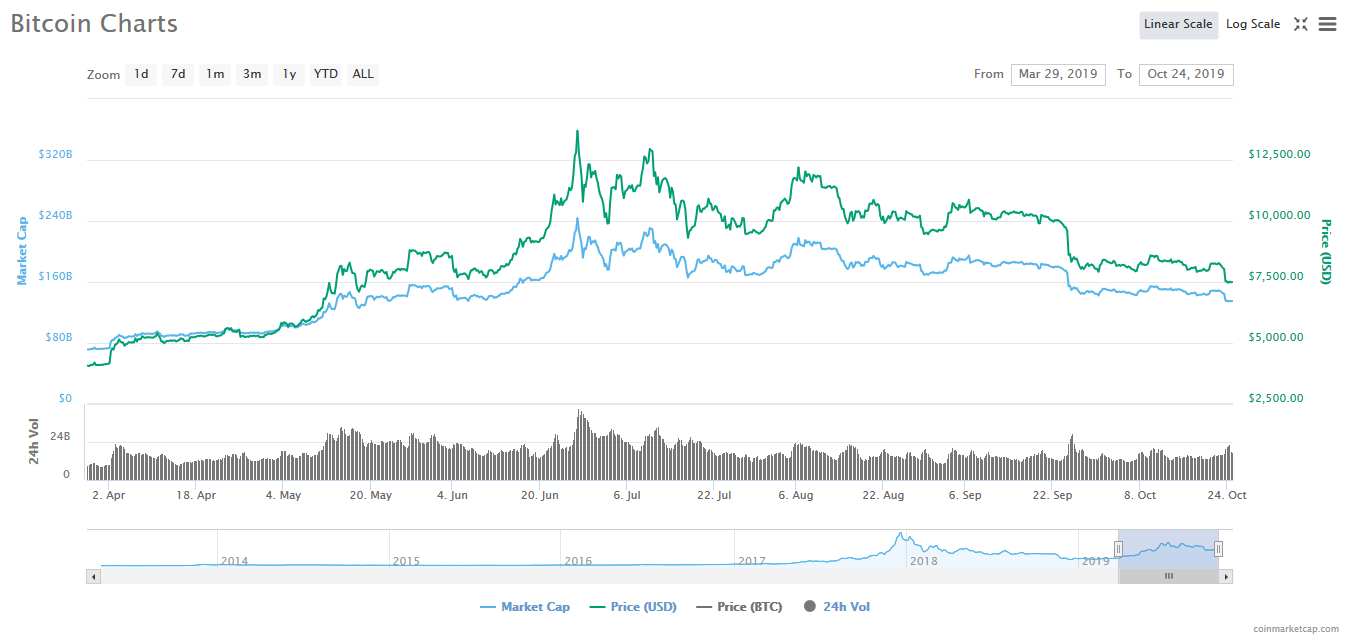Click navigator scrollbar right arrow
The image size is (1349, 636).
[x=1227, y=576]
